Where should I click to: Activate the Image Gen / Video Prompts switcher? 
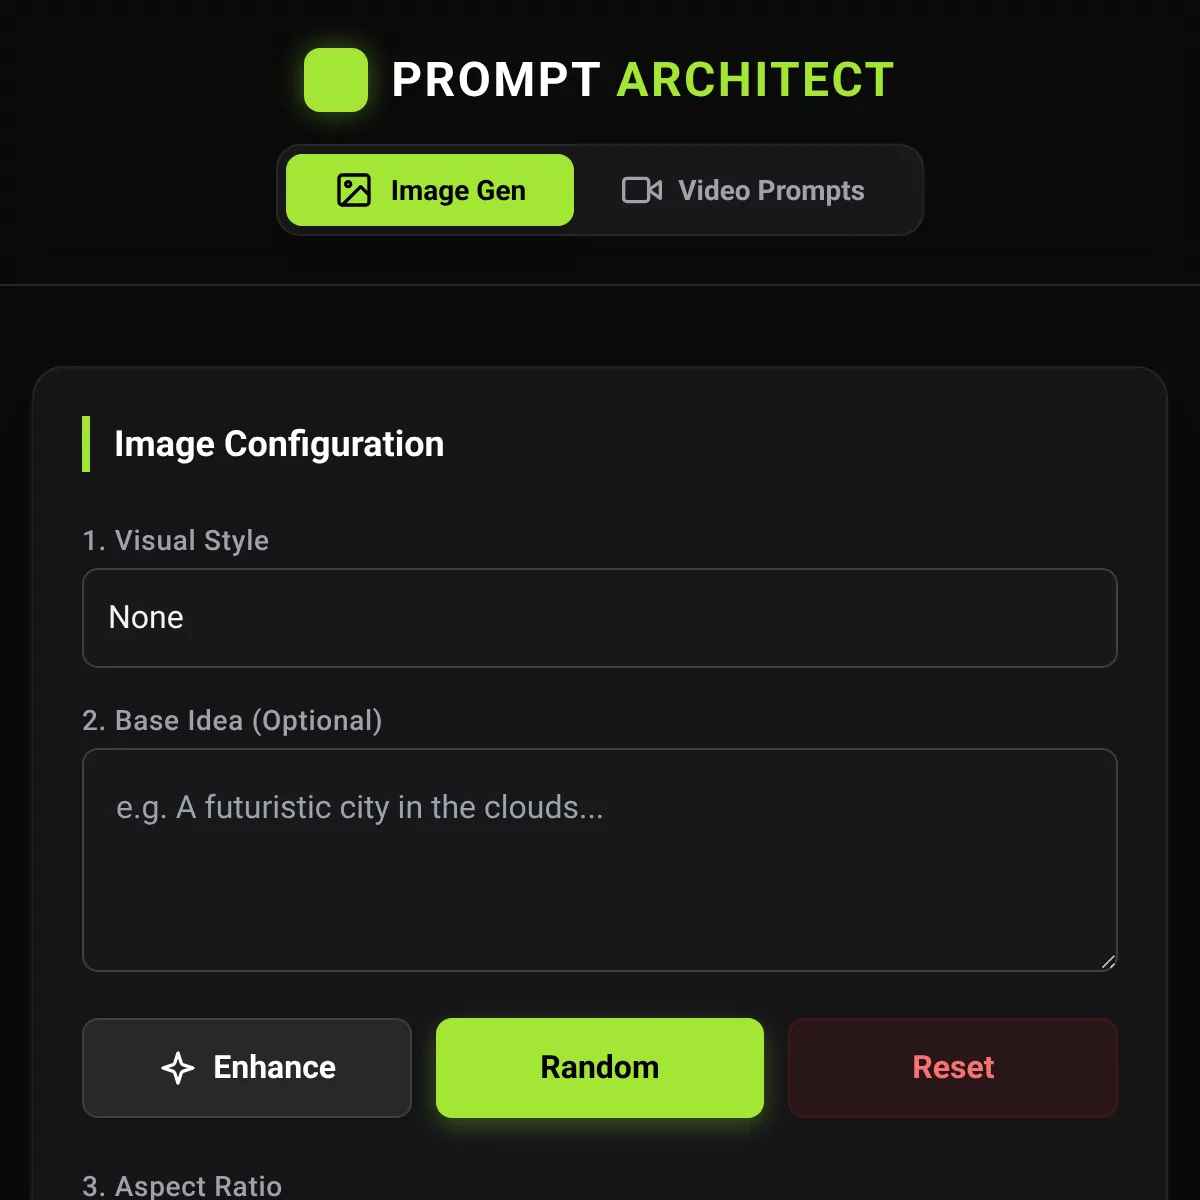[600, 190]
